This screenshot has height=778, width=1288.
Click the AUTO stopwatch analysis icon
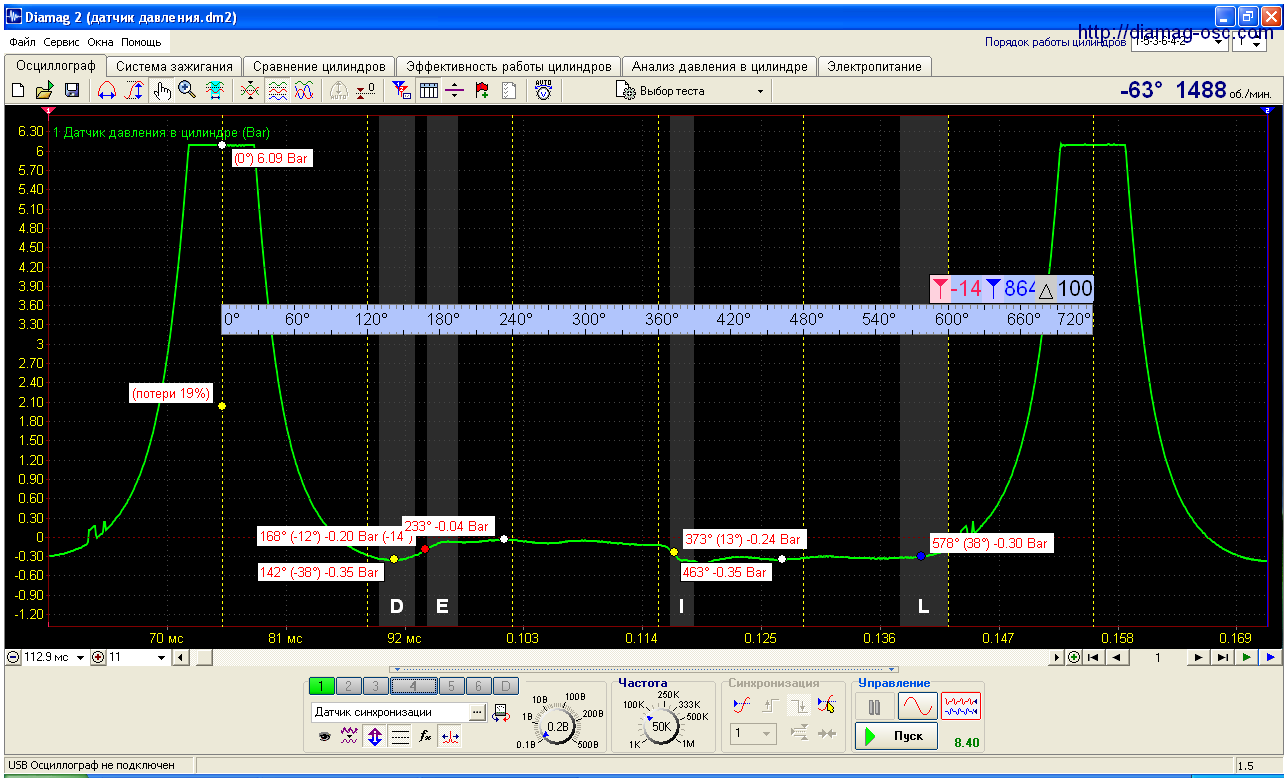click(x=543, y=90)
